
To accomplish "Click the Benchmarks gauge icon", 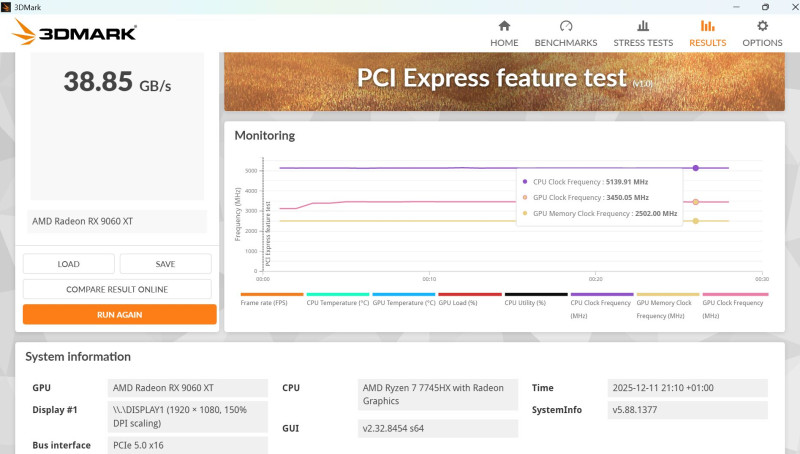I will pos(566,26).
